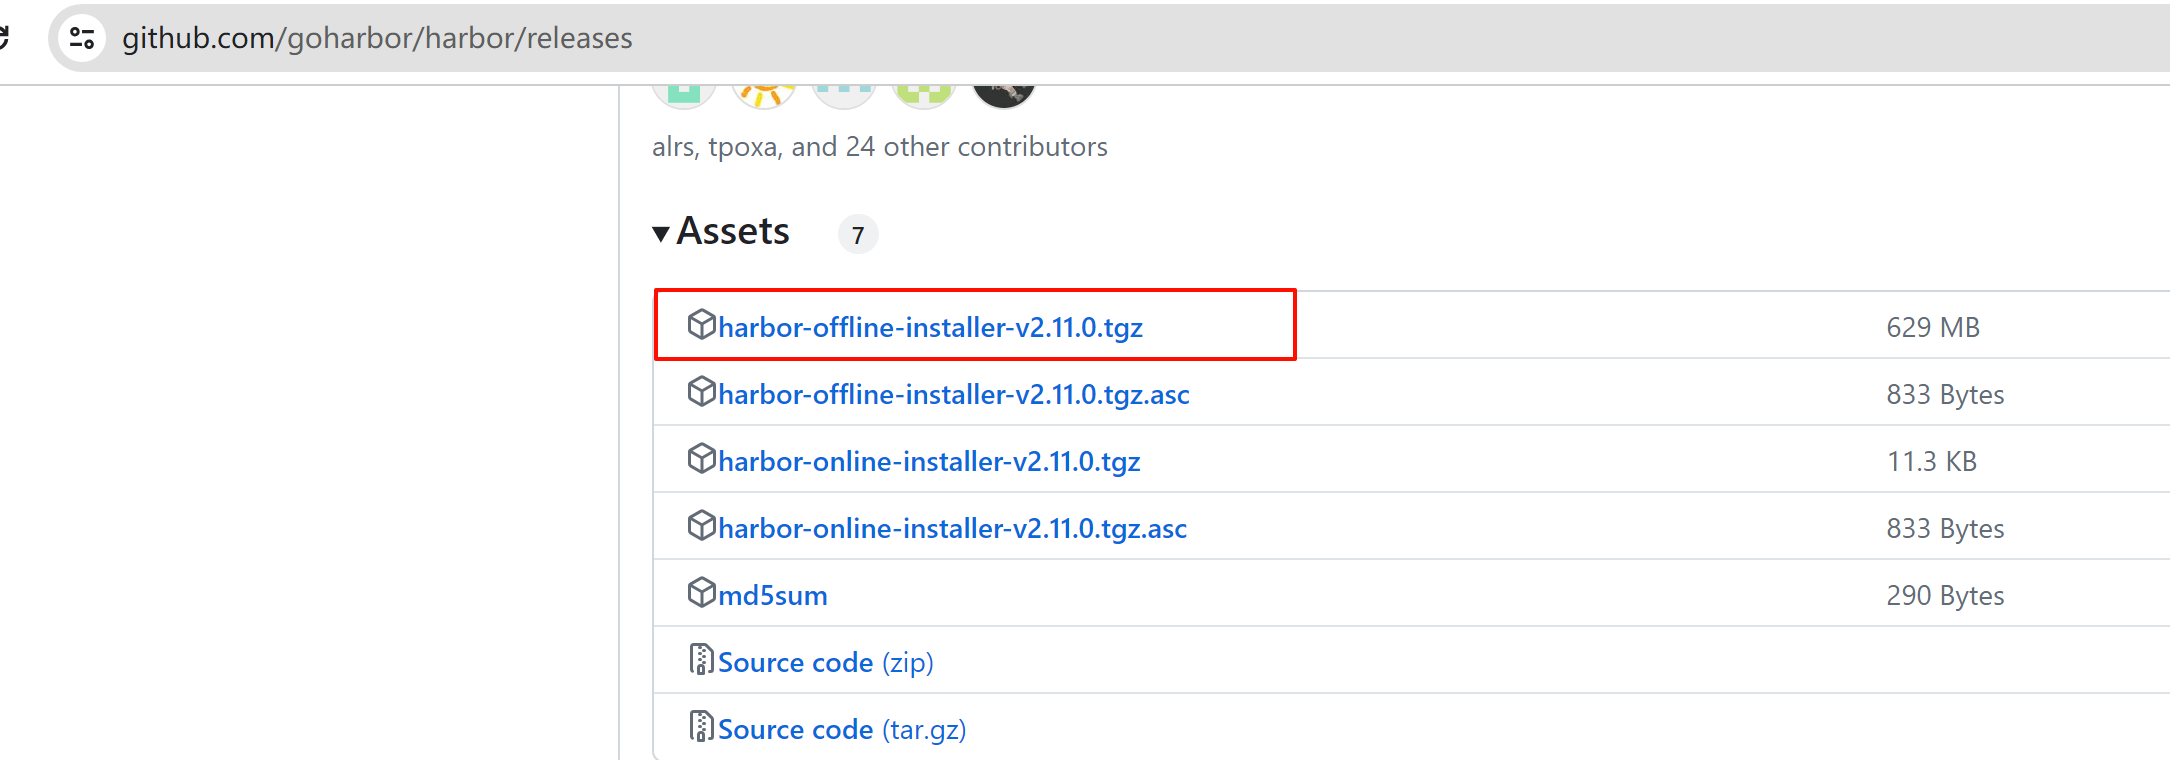Click the archive icon beside Source code (tar.gz)

click(x=701, y=727)
